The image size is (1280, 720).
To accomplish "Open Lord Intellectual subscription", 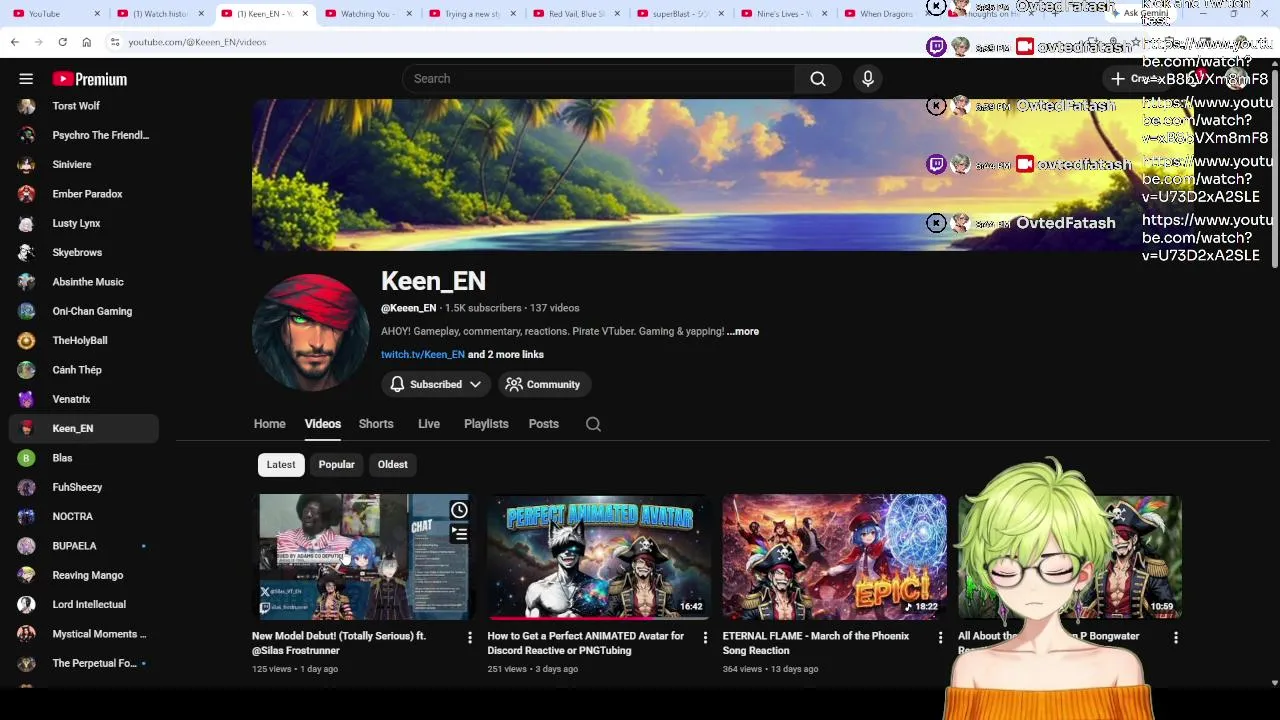I will pos(84,604).
